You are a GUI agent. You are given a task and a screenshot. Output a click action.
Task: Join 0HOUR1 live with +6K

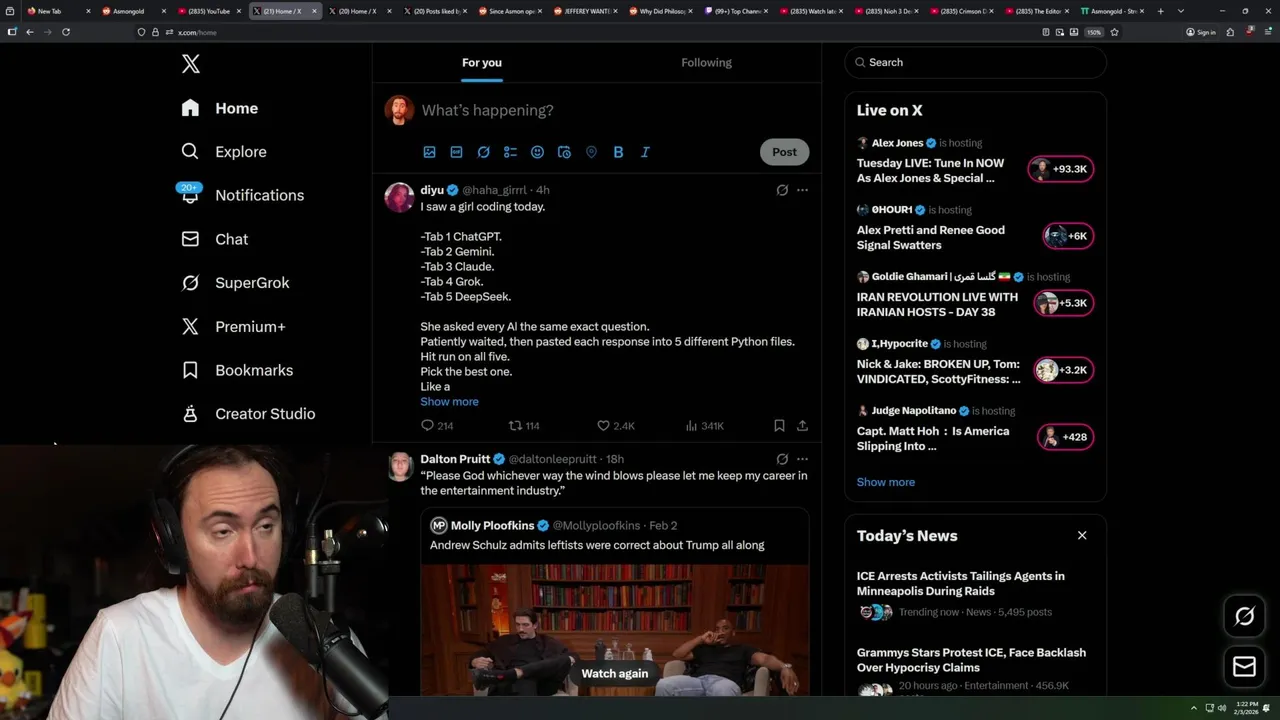coord(1067,236)
